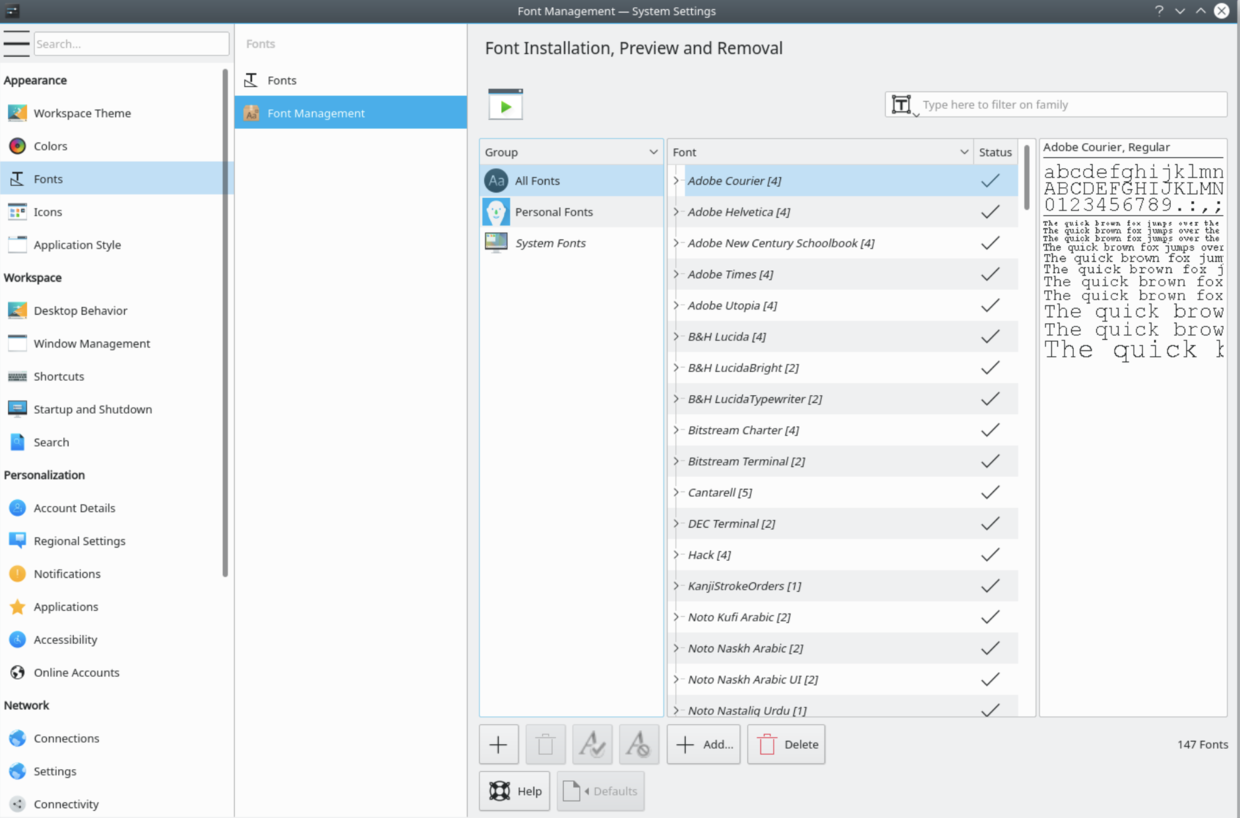This screenshot has height=818, width=1240.
Task: Select B&H LucidaTypewriter [2] row
Action: pyautogui.click(x=843, y=399)
